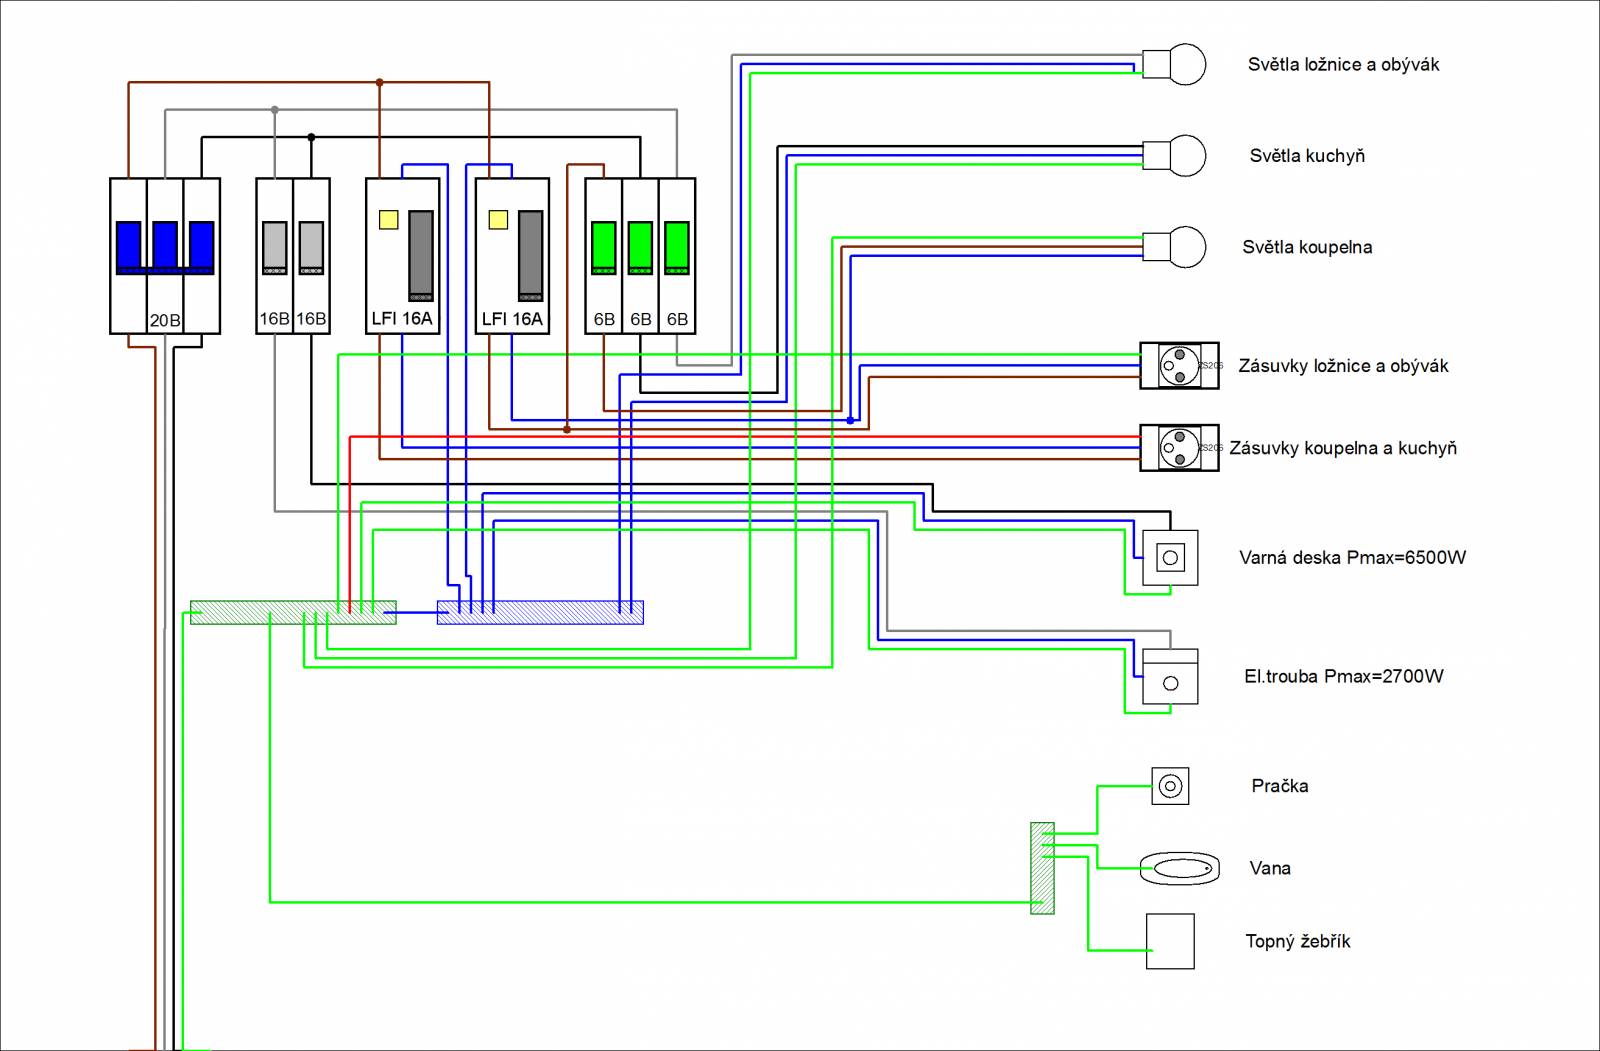Viewport: 1600px width, 1051px height.
Task: Click the yellow test button on first LFI
Action: pyautogui.click(x=389, y=220)
